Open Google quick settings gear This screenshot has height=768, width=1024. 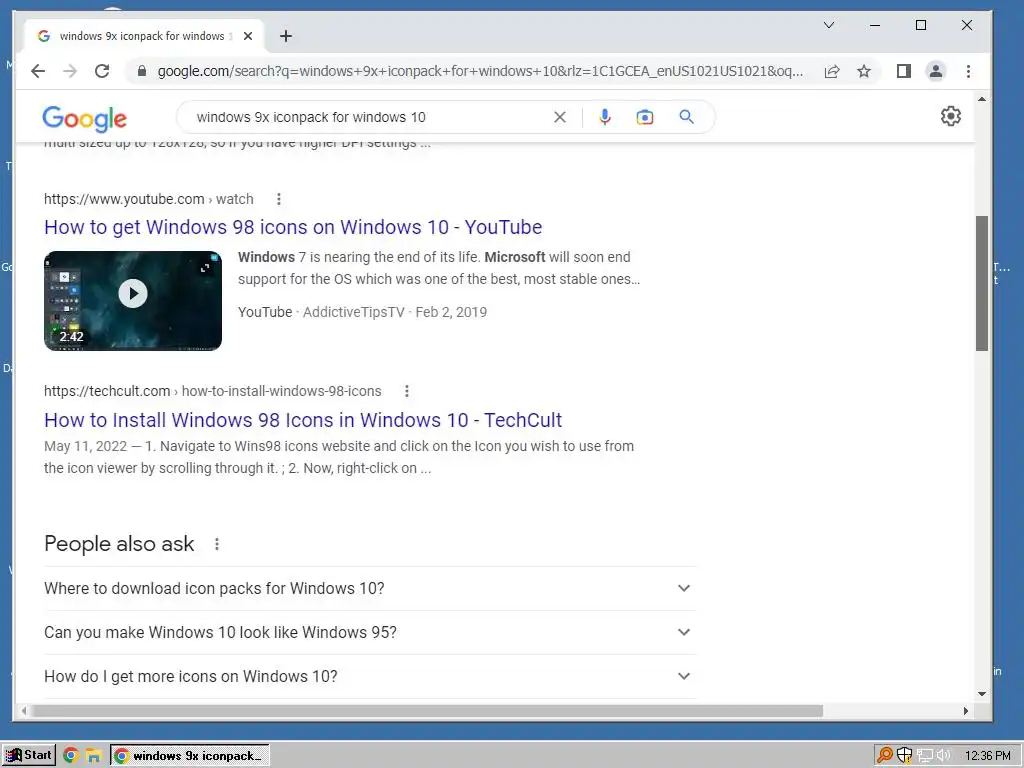click(951, 116)
